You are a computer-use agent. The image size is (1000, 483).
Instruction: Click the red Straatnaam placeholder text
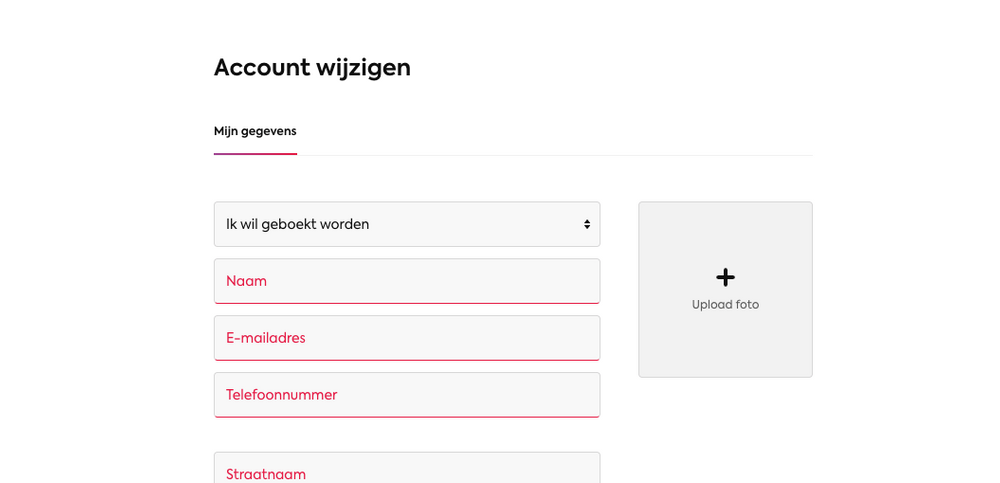[x=266, y=474]
